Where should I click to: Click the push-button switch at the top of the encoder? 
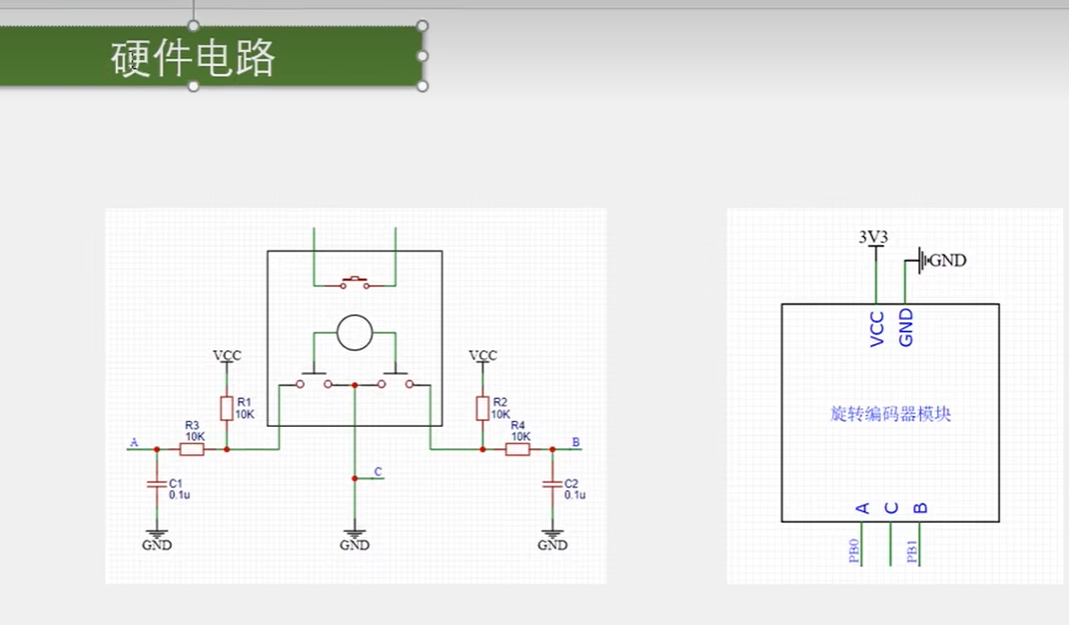pos(354,284)
